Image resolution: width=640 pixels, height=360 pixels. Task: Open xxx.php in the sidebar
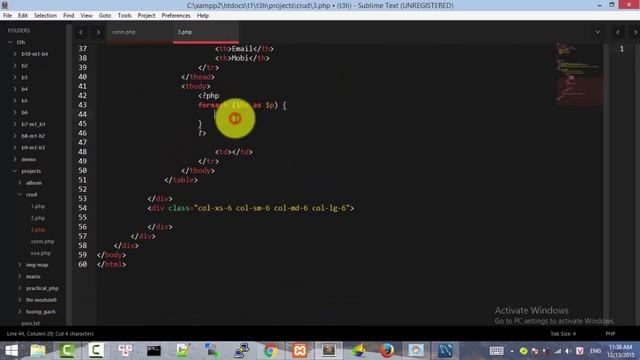click(41, 253)
